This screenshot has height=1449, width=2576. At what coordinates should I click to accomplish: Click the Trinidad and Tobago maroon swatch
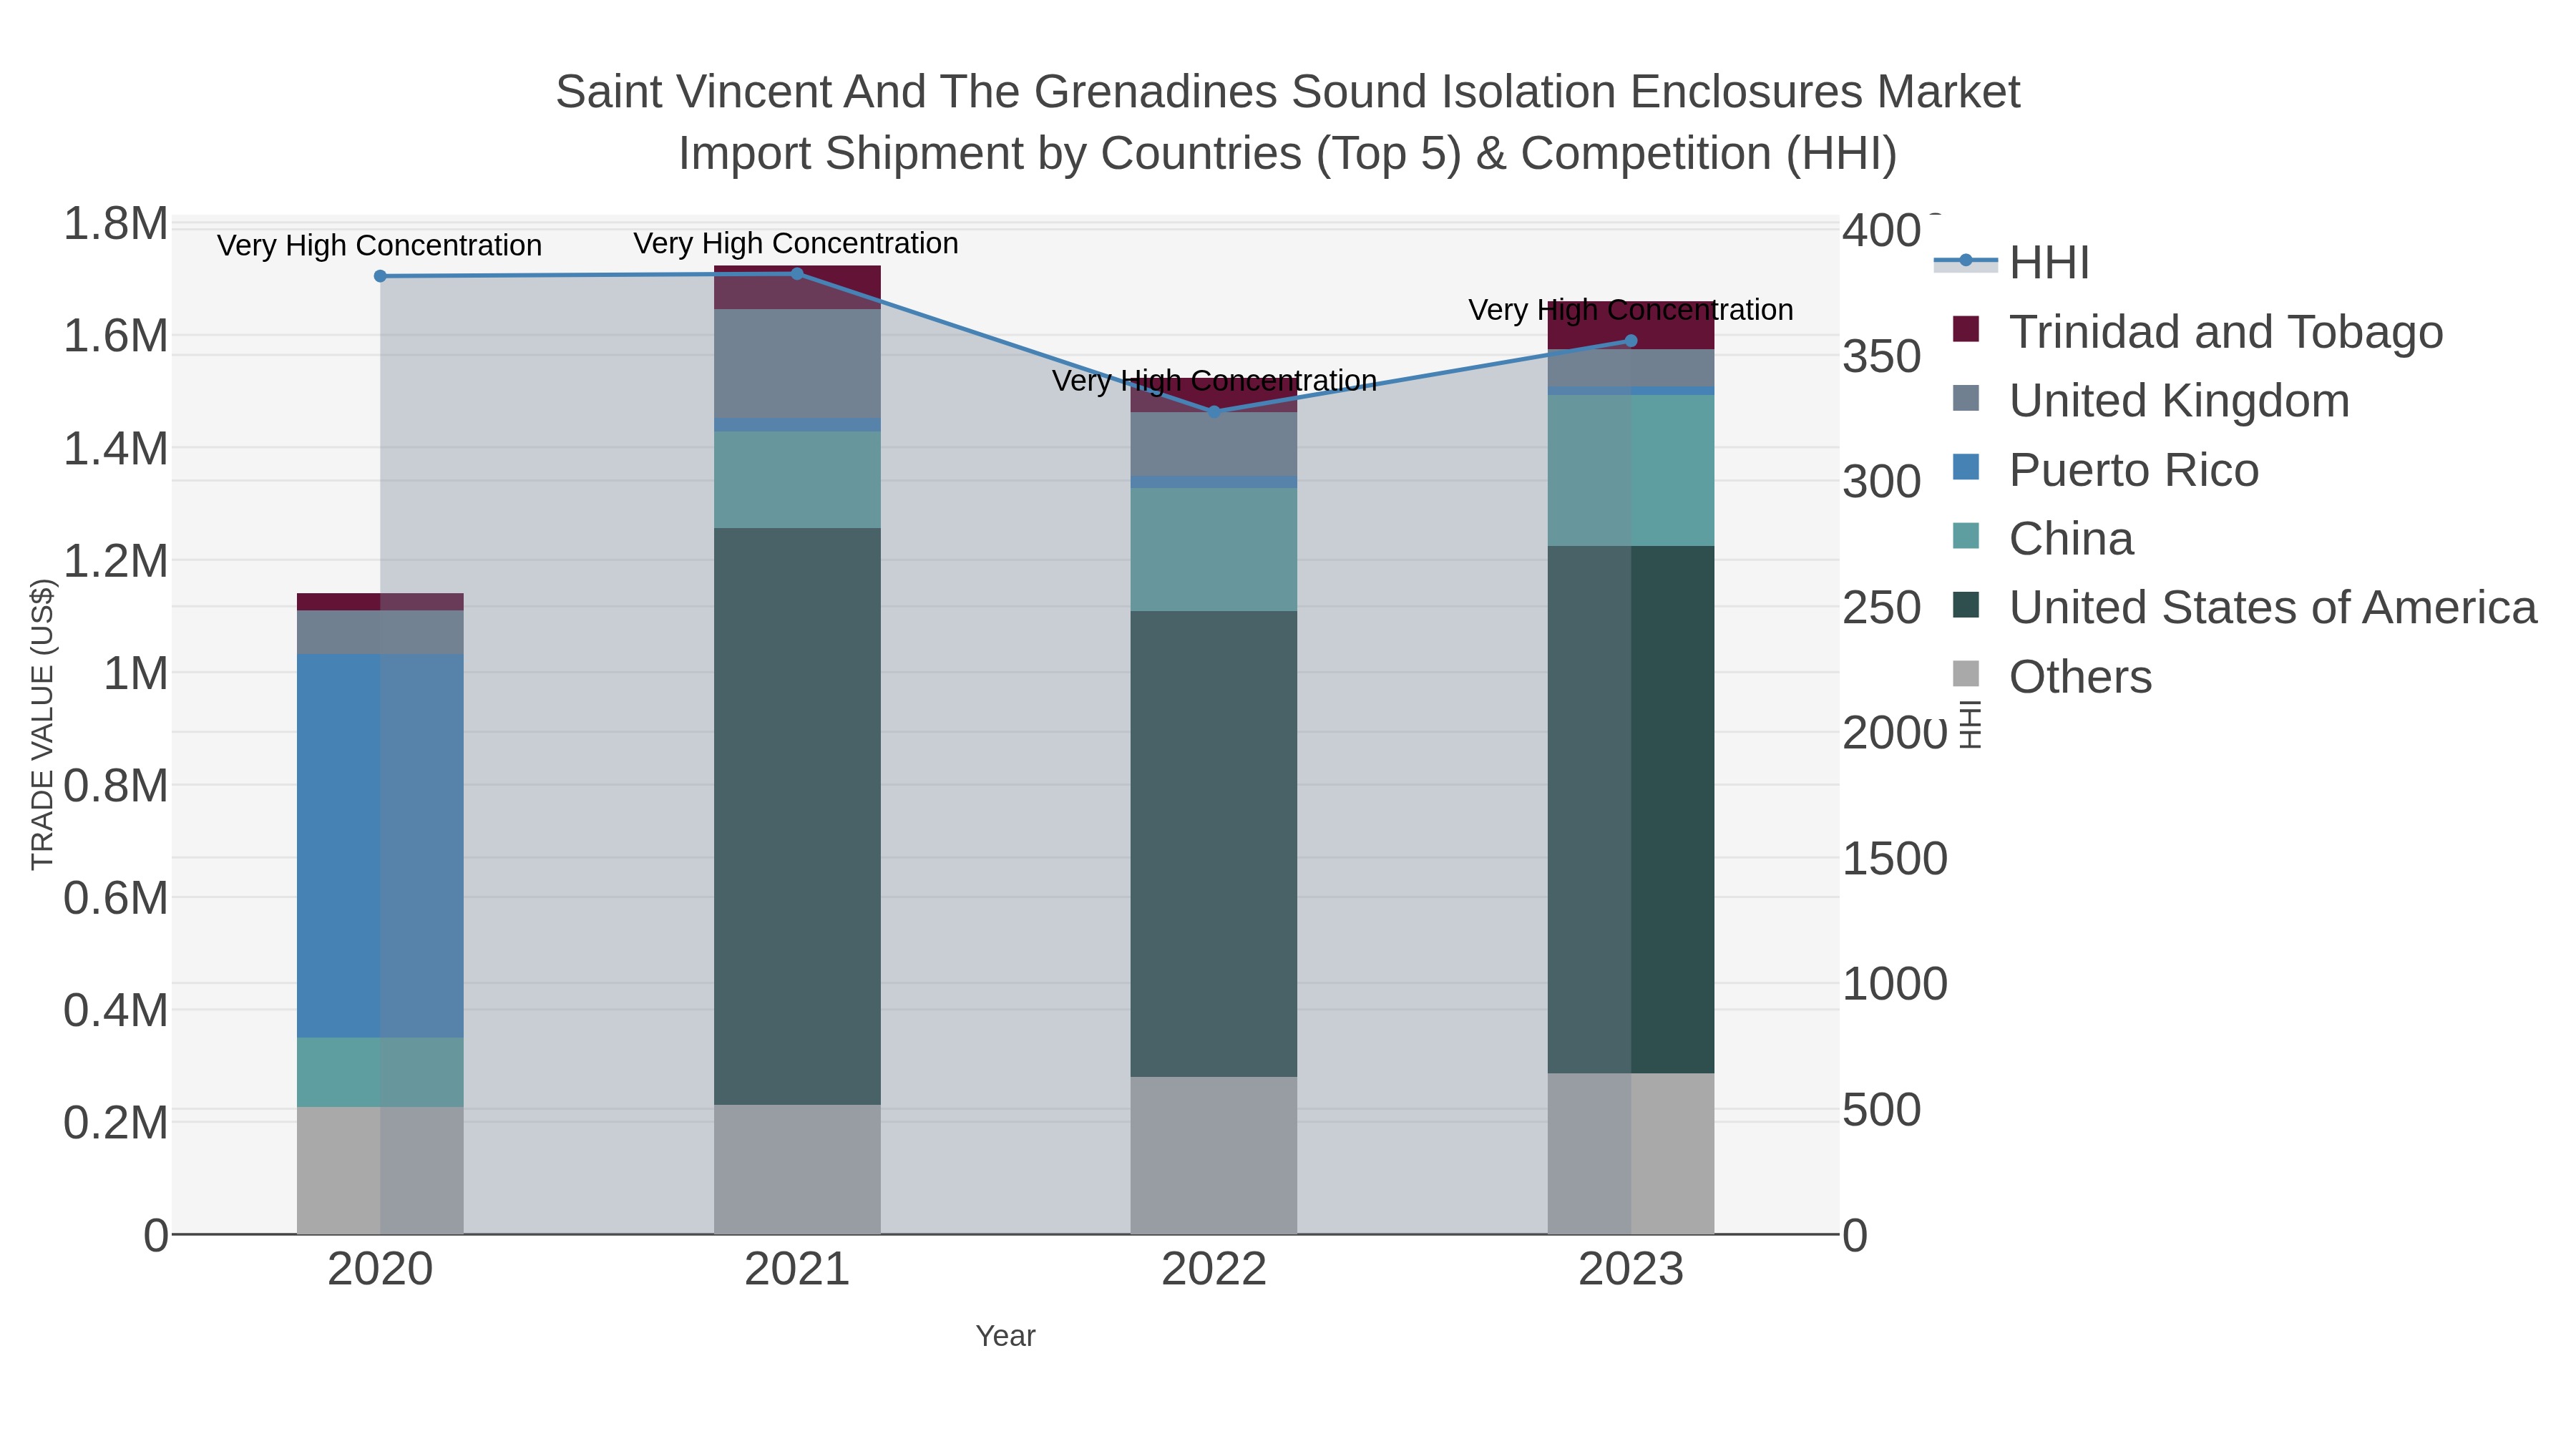tap(1965, 329)
